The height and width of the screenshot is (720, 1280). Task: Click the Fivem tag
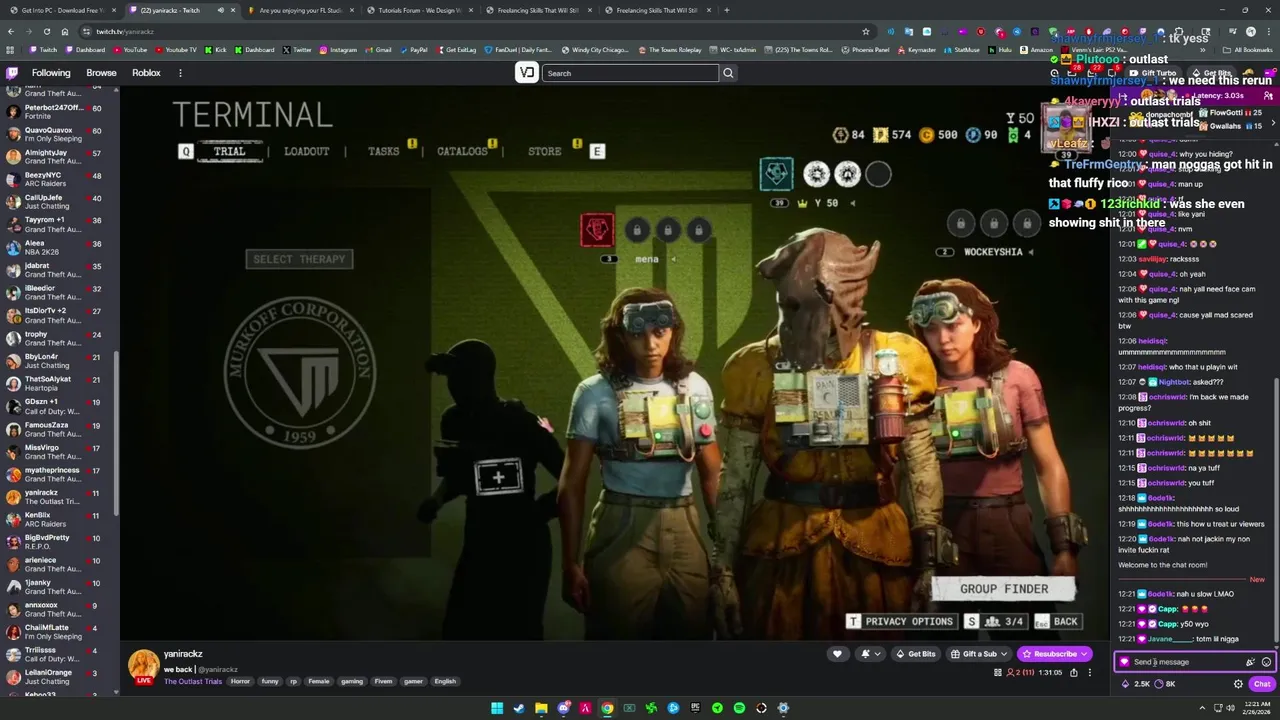click(383, 681)
